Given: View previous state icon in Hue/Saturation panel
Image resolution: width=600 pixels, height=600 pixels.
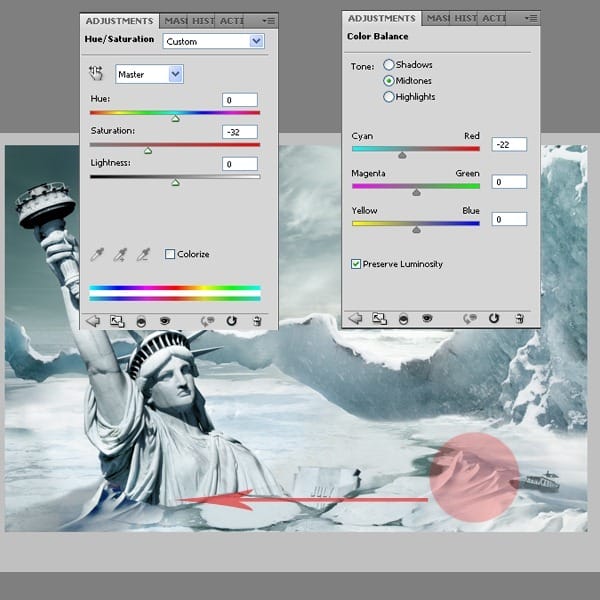Looking at the screenshot, I should pos(207,321).
